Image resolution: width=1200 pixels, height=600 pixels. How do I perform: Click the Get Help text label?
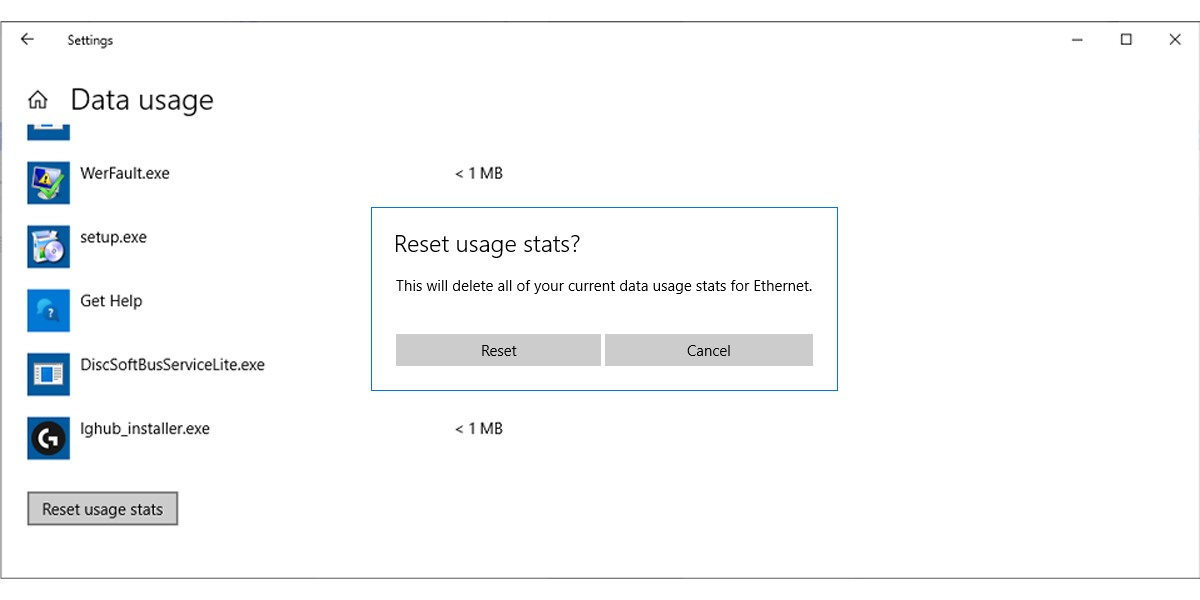(x=110, y=299)
